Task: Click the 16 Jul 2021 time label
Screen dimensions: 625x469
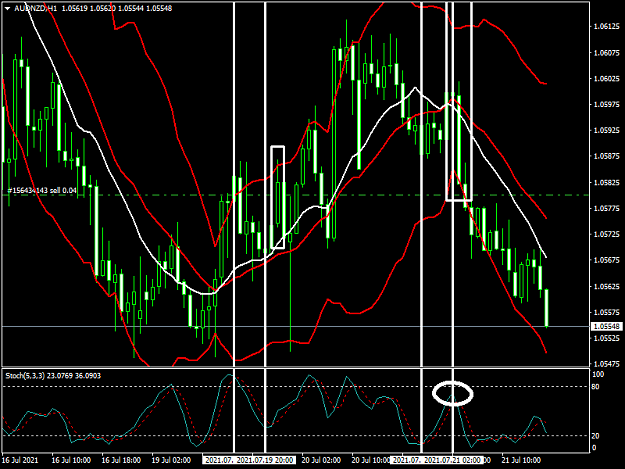Action: click(20, 460)
